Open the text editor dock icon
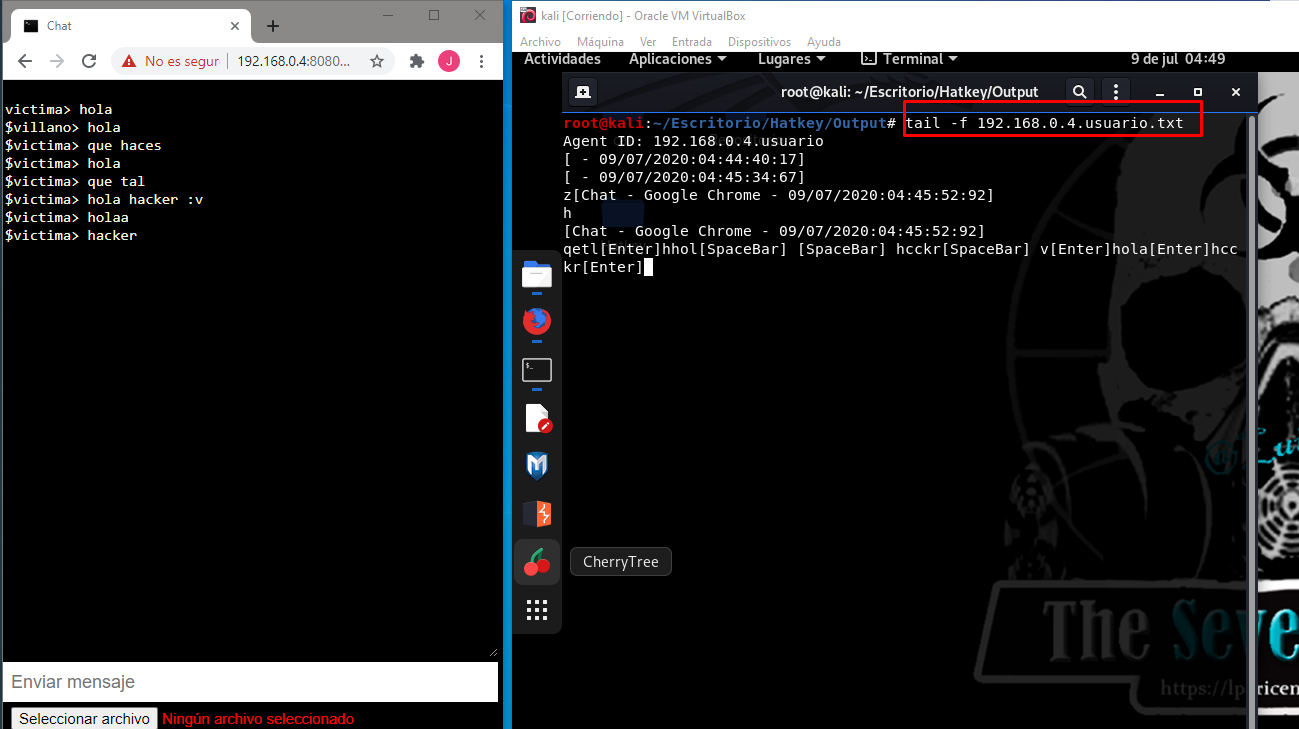Viewport: 1299px width, 729px height. click(x=537, y=418)
